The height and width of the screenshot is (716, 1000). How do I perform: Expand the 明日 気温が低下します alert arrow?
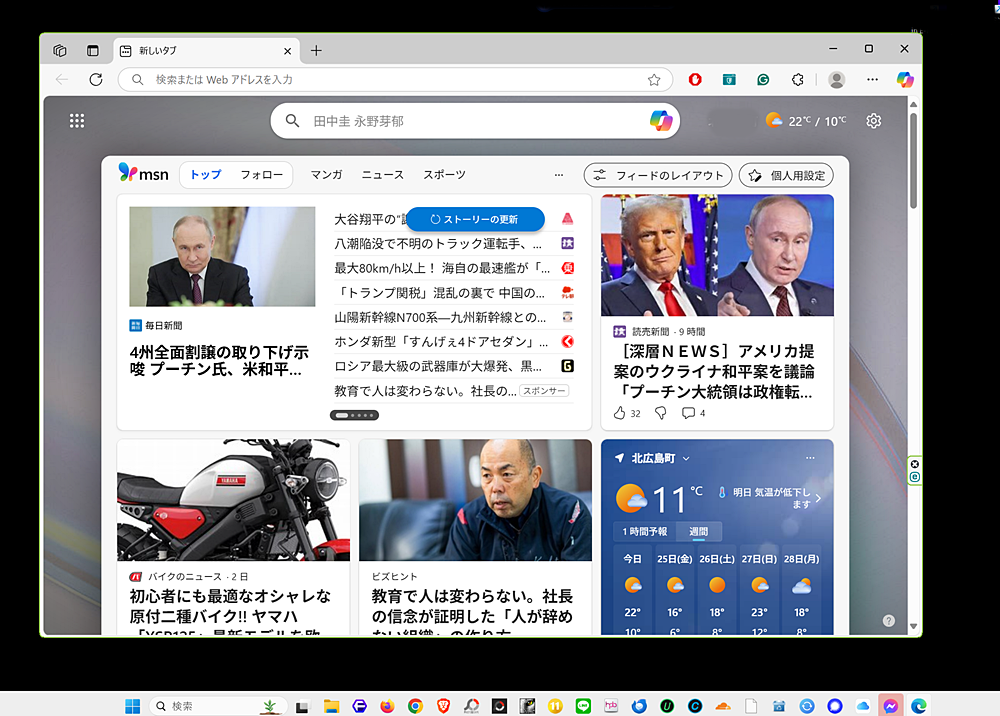(818, 498)
